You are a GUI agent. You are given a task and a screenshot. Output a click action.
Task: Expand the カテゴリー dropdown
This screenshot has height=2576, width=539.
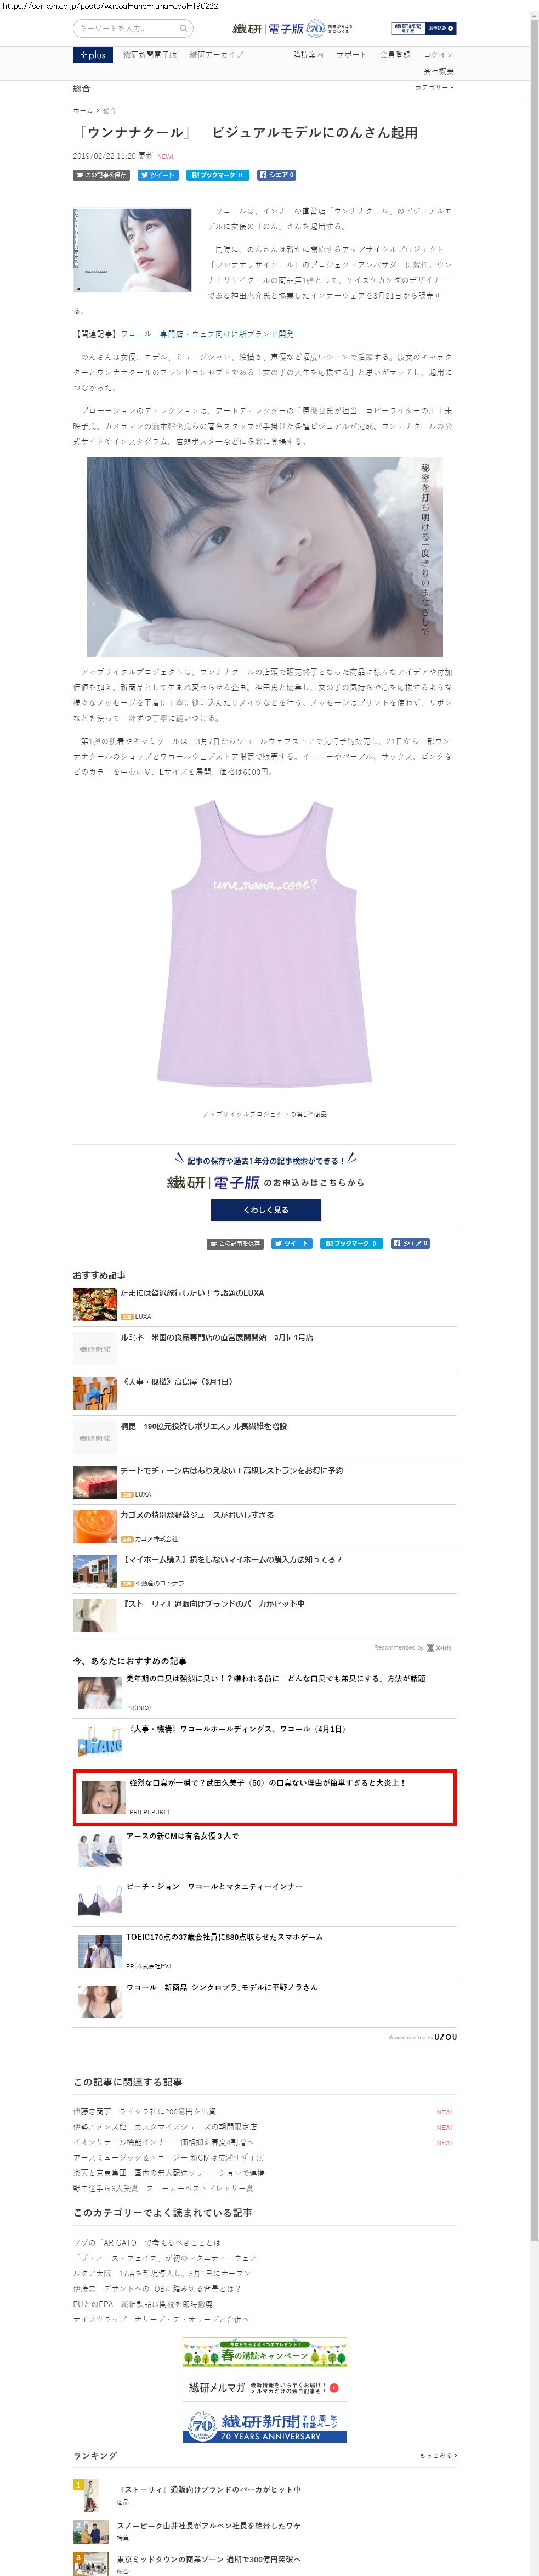434,88
